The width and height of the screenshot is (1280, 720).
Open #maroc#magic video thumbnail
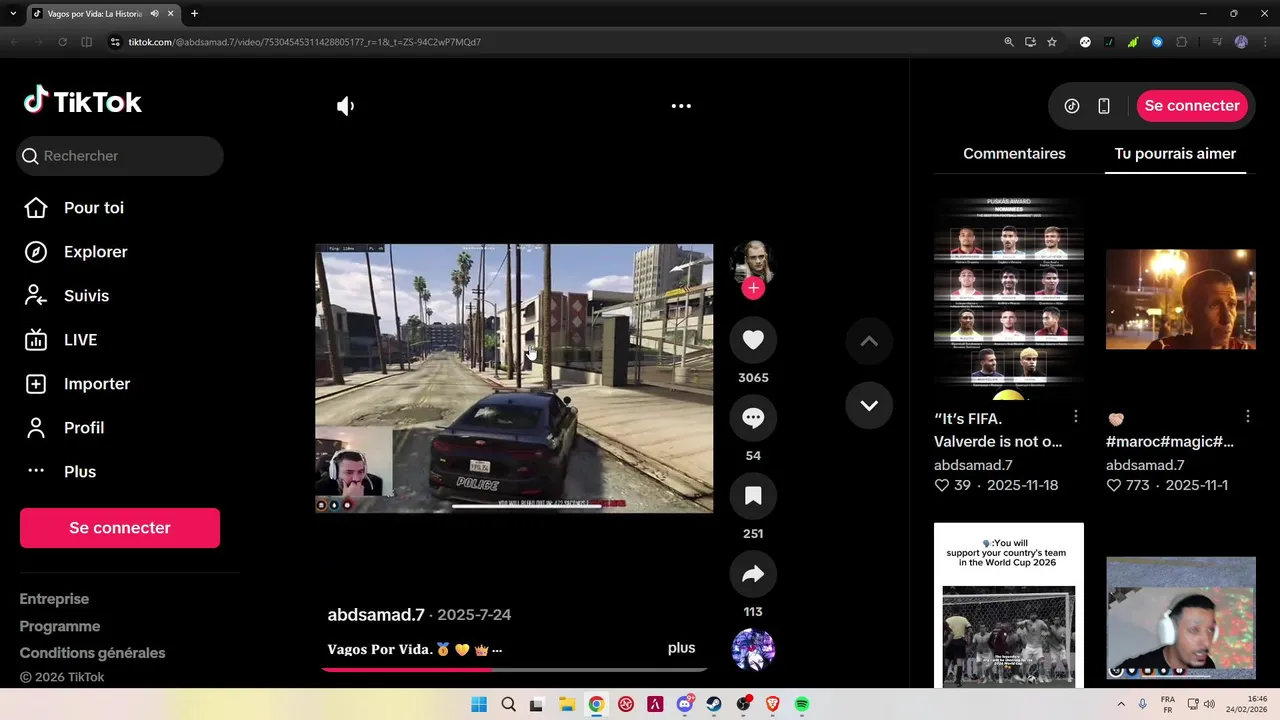tap(1181, 299)
